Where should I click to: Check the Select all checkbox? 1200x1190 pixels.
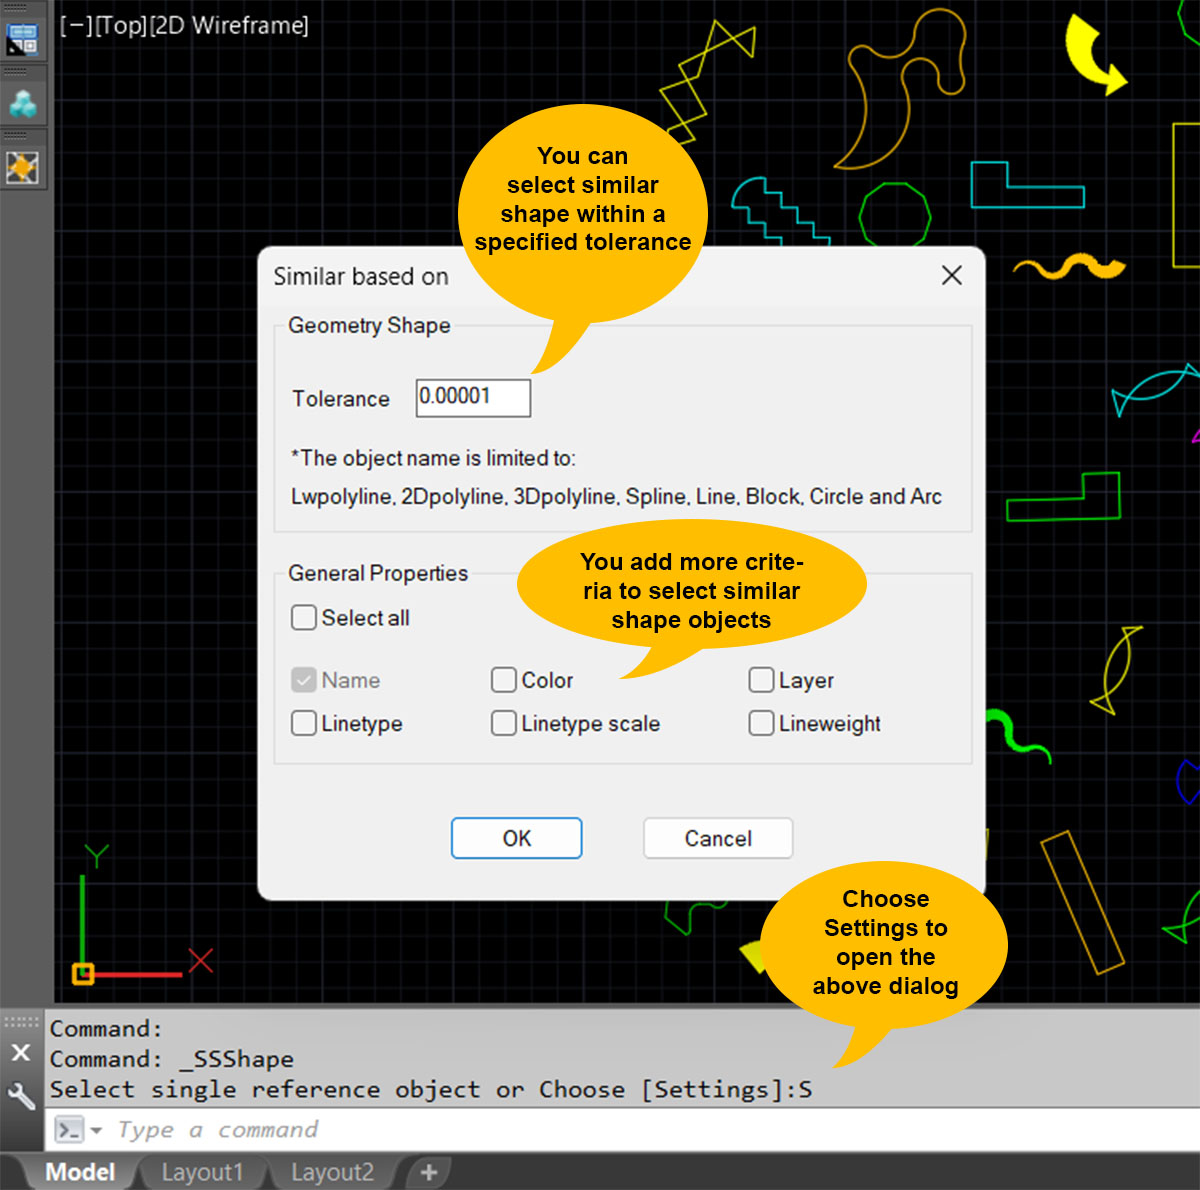click(x=304, y=617)
